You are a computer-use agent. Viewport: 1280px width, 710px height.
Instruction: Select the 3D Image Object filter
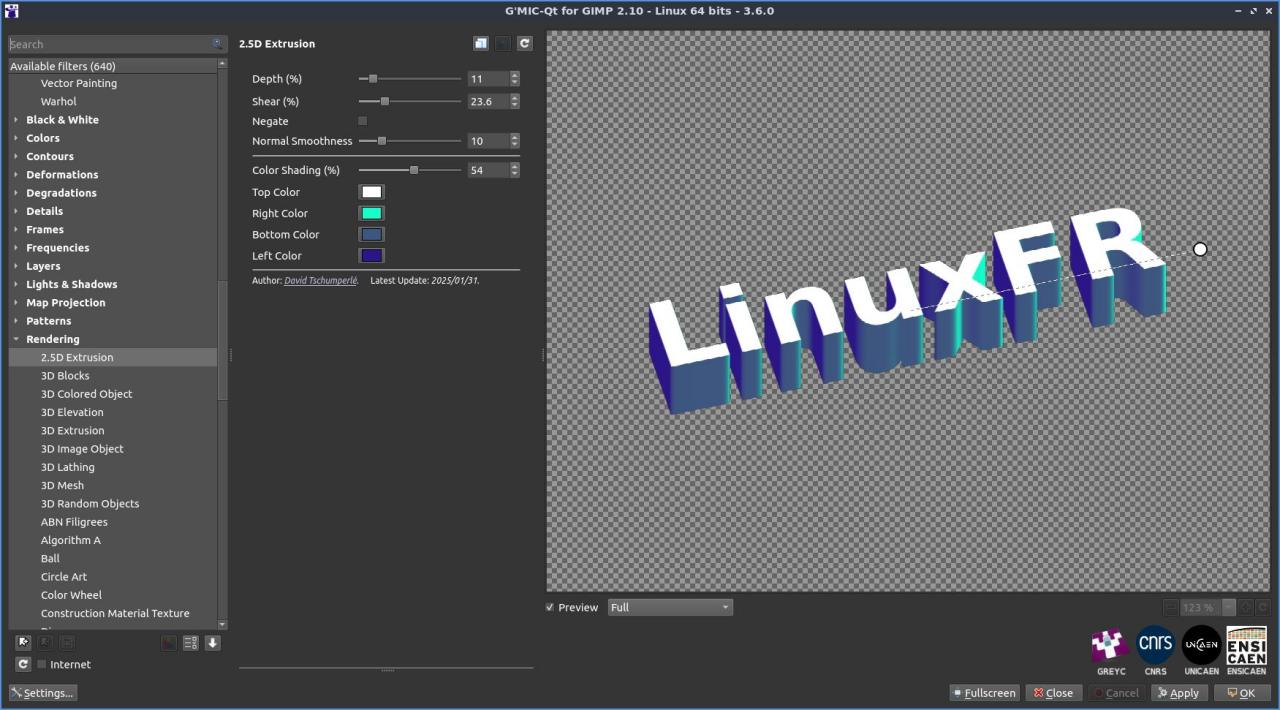(82, 449)
